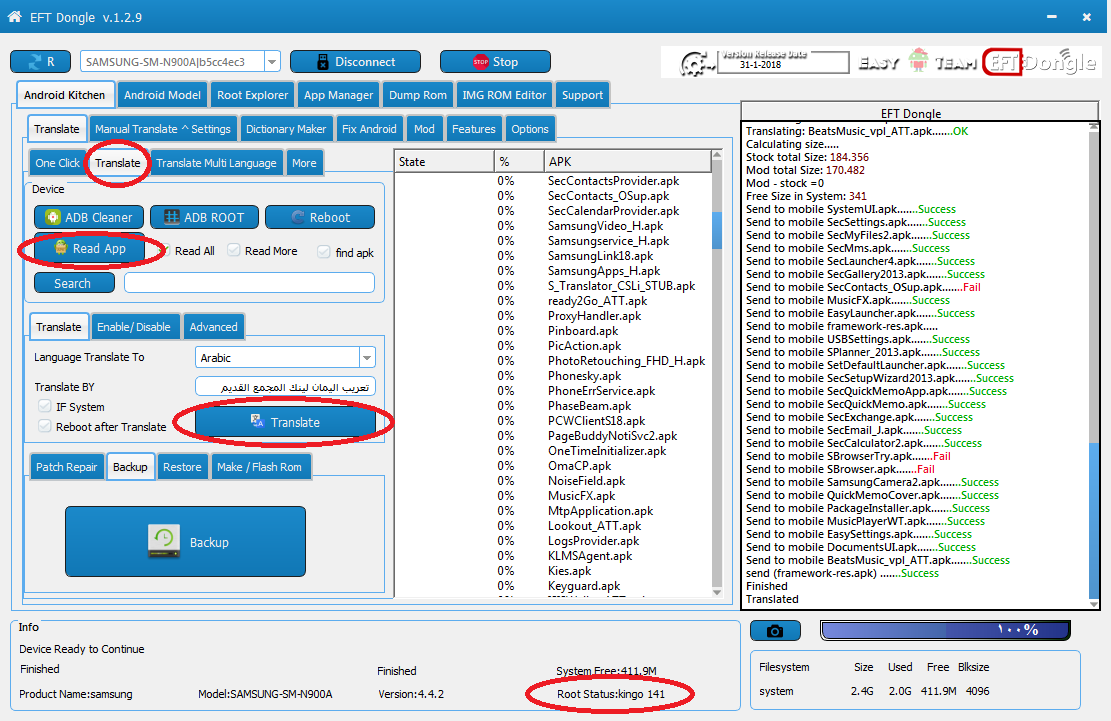
Task: Click the search text input field
Action: [x=249, y=283]
